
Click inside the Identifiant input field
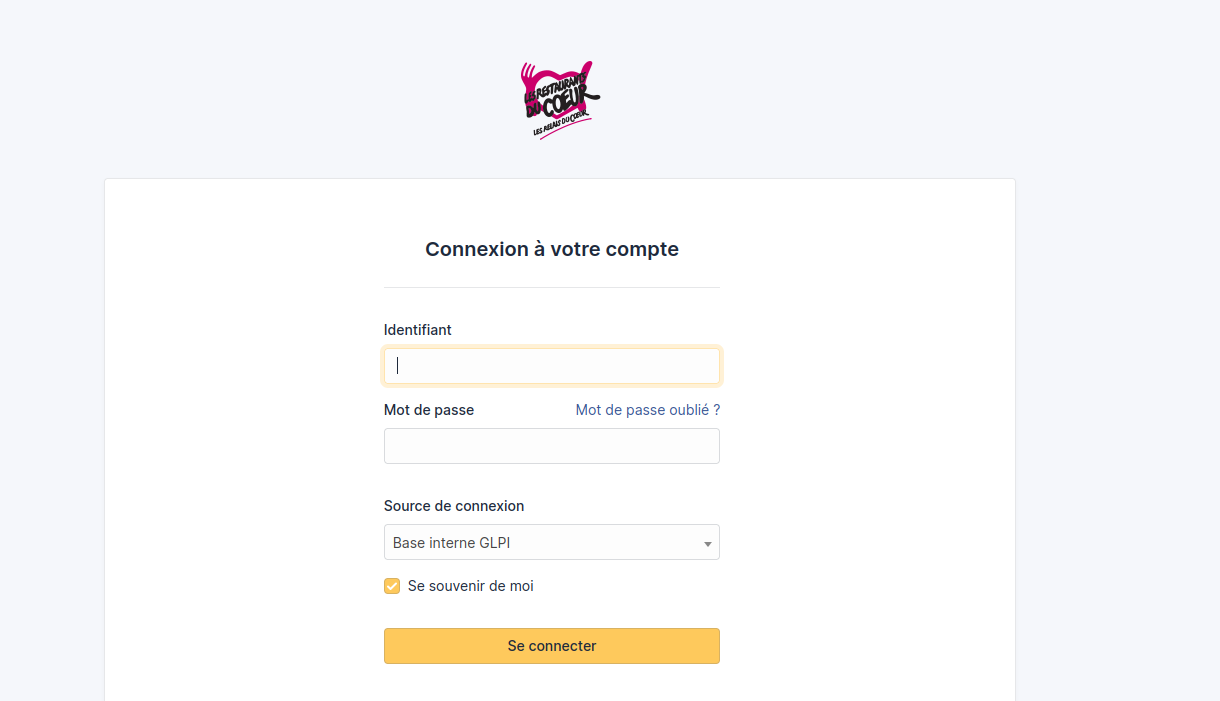pos(551,365)
